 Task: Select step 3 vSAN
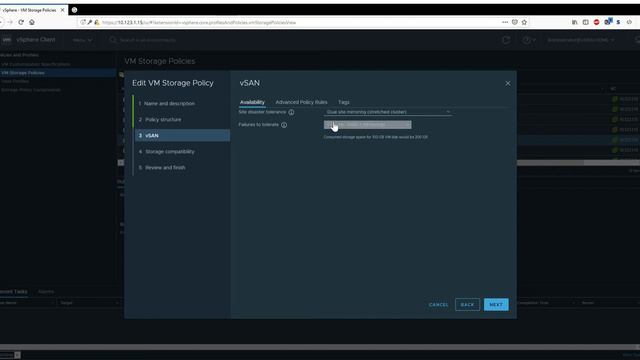(182, 136)
